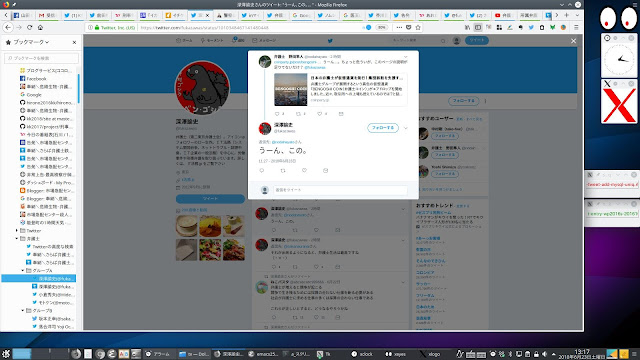Select the highlighted 深澤諭史 bookmark row
Screen dimensions: 640x360
[x=39, y=278]
